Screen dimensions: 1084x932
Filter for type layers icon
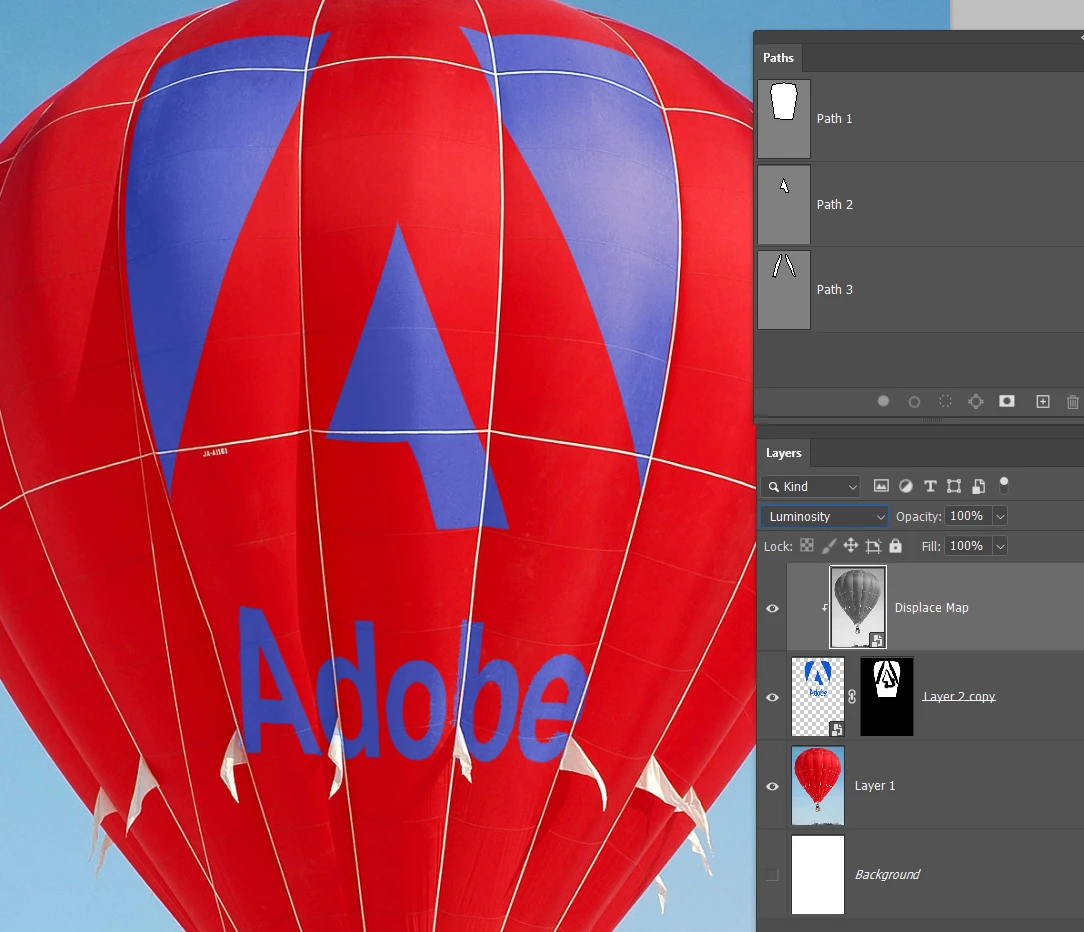click(930, 486)
